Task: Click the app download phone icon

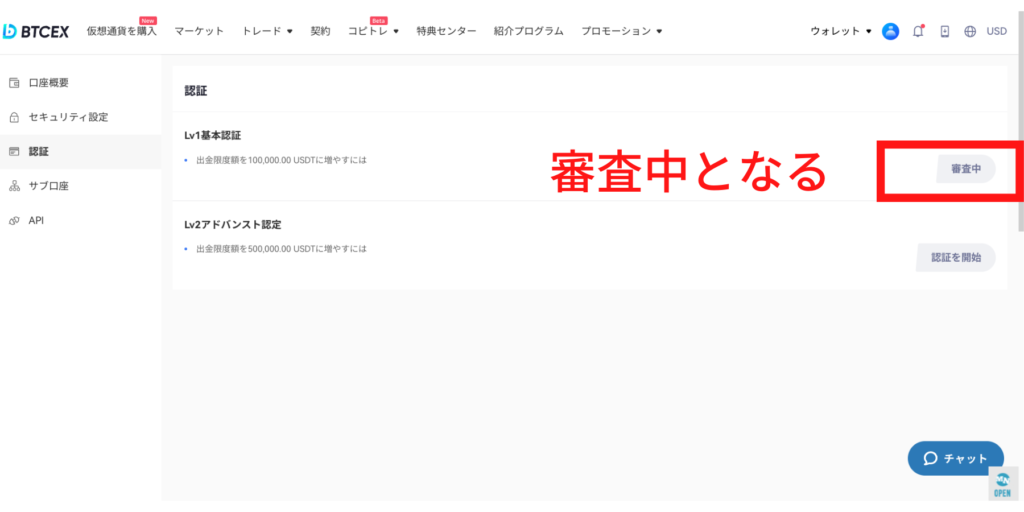Action: coord(944,31)
